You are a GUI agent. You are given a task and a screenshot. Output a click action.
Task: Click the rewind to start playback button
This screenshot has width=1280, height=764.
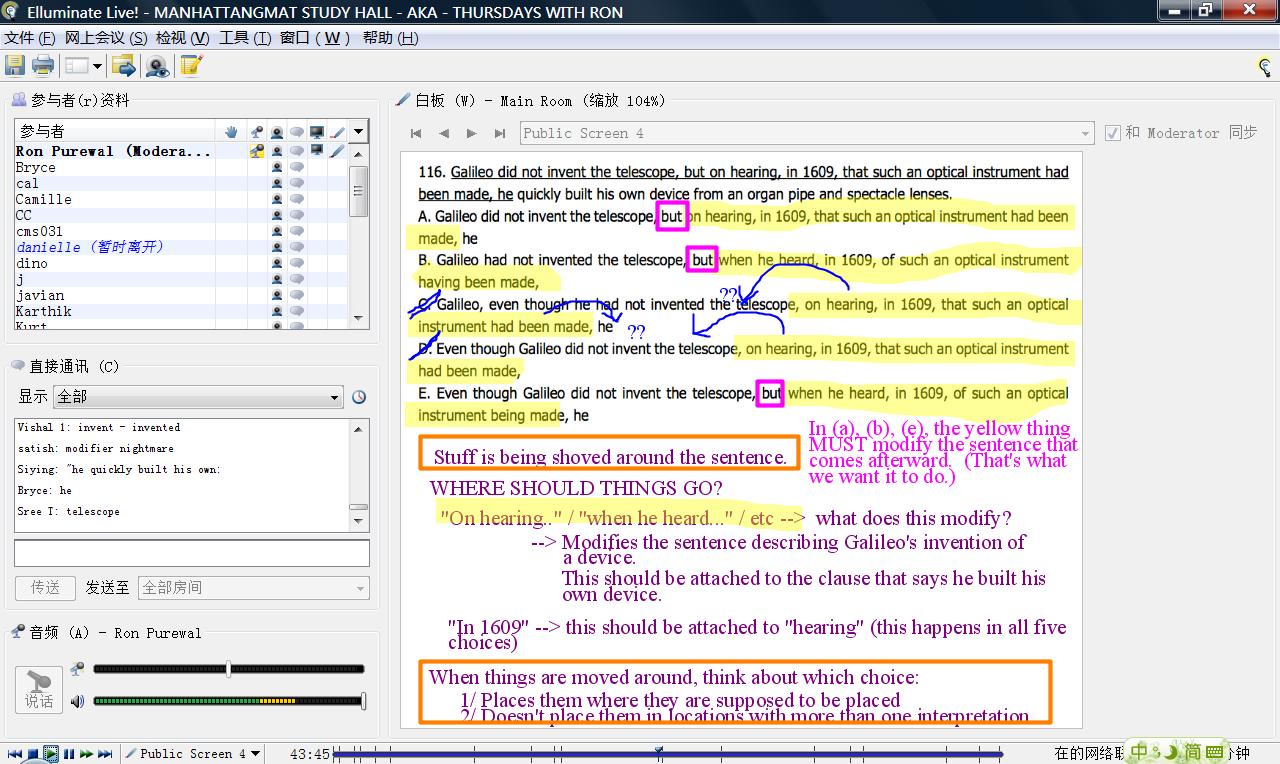coord(15,754)
